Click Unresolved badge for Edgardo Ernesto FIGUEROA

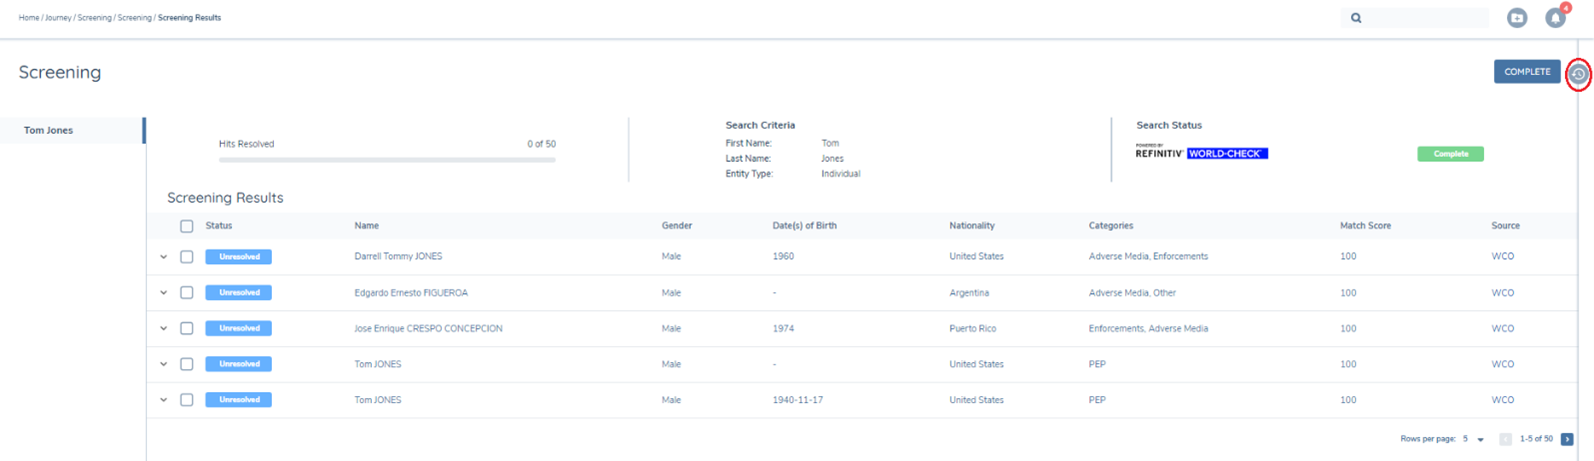tap(238, 293)
